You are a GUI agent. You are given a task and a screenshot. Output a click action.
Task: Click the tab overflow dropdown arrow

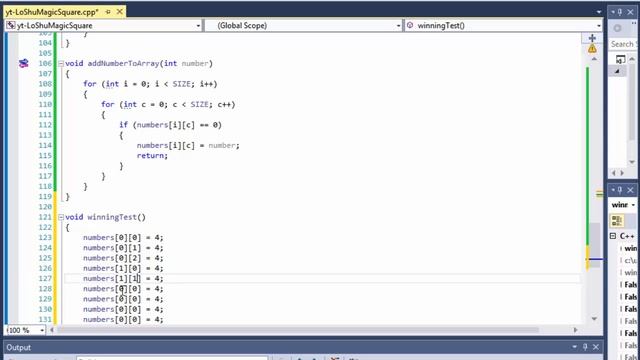coord(599,12)
